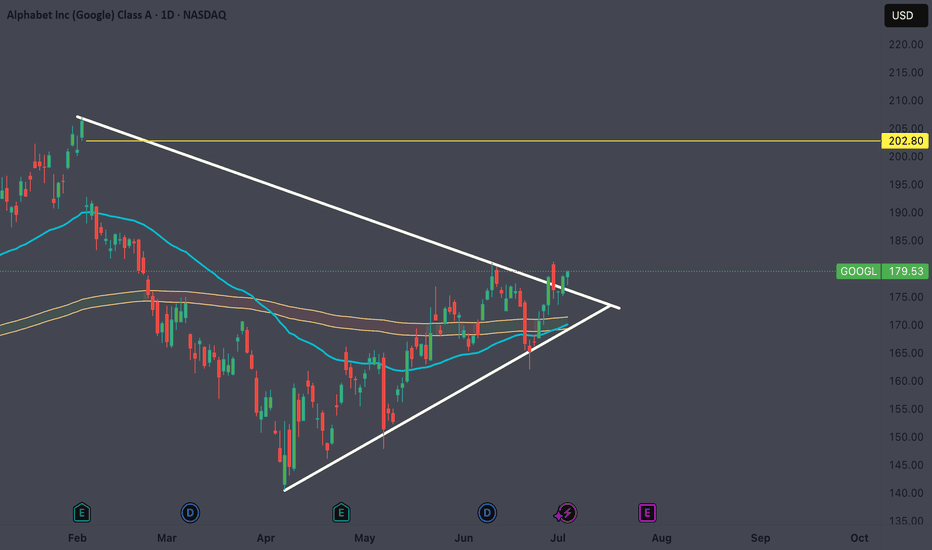Click the Oct label on time axis
Screen dimensions: 932x550
point(859,538)
